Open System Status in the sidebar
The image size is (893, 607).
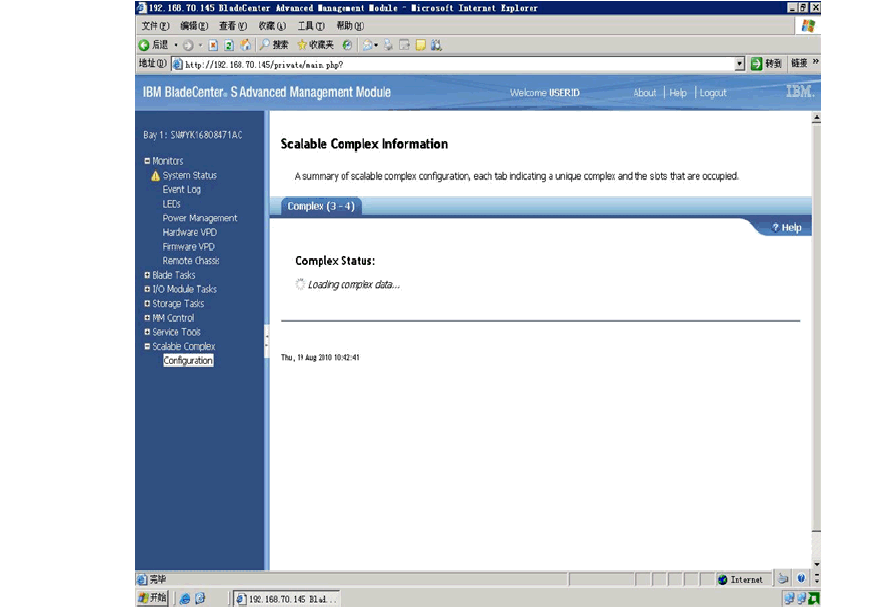pyautogui.click(x=190, y=175)
